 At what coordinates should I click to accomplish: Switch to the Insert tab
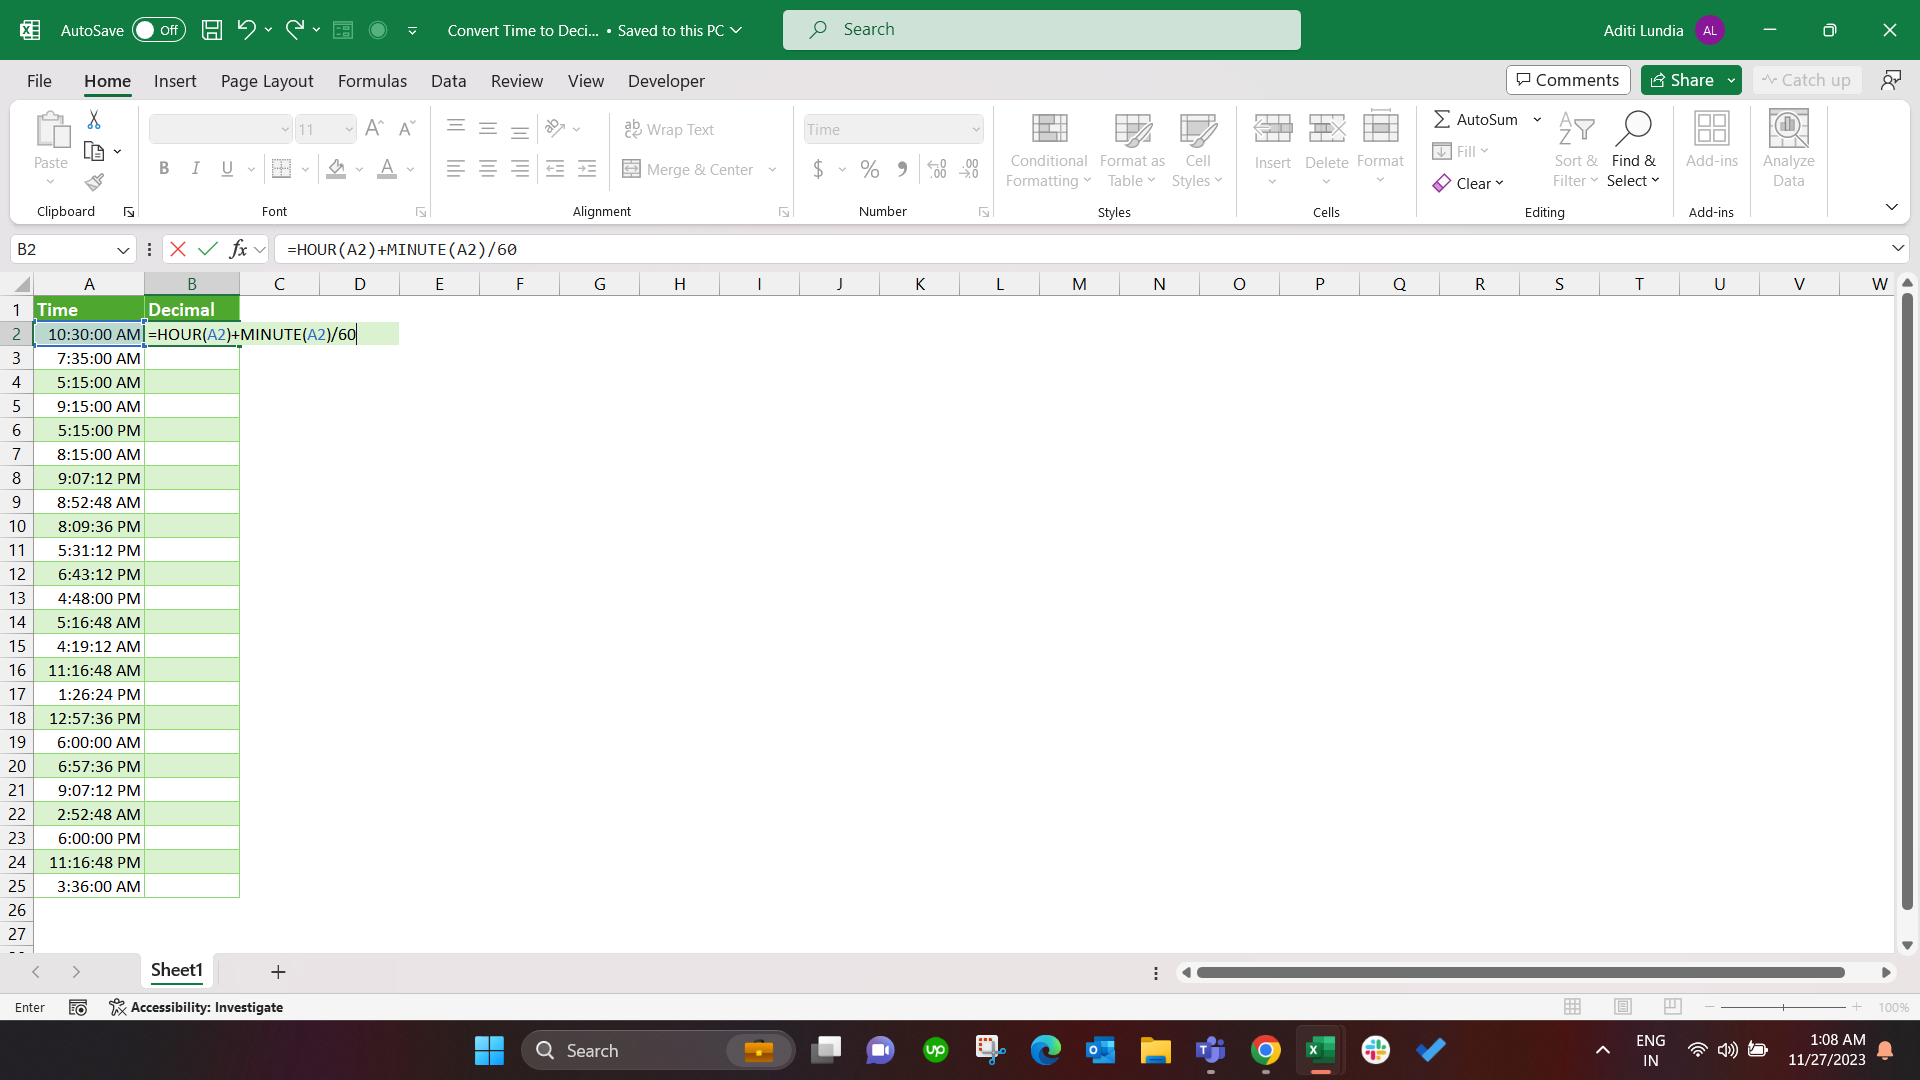pyautogui.click(x=175, y=81)
